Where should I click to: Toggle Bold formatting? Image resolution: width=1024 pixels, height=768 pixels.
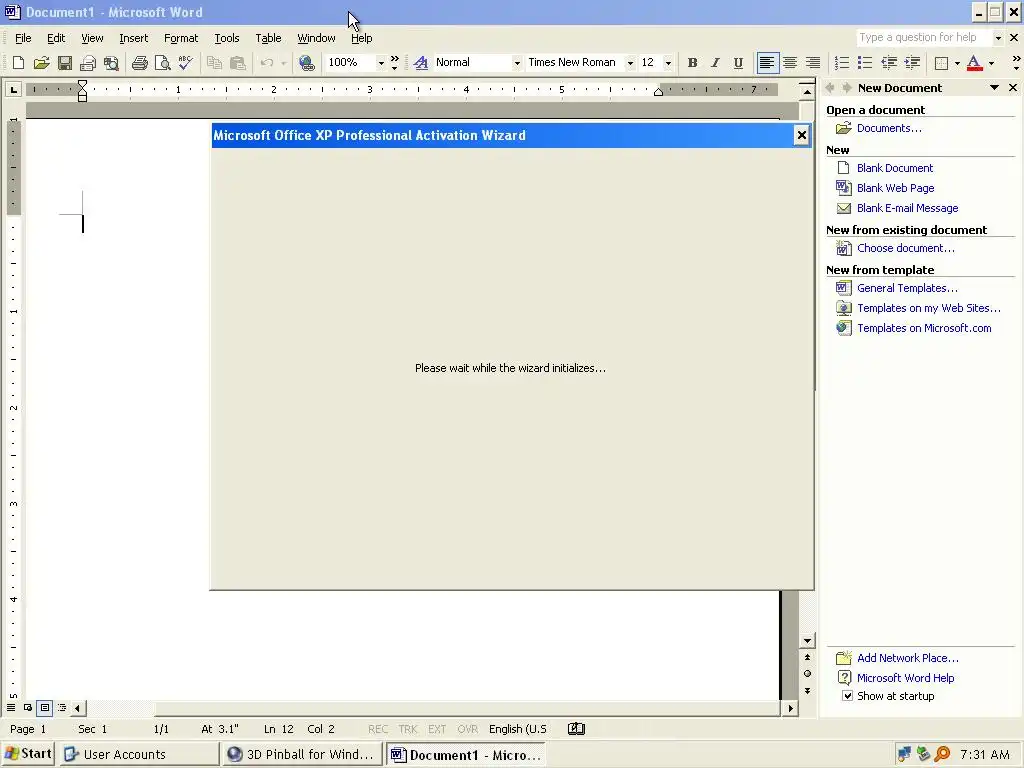click(x=692, y=63)
